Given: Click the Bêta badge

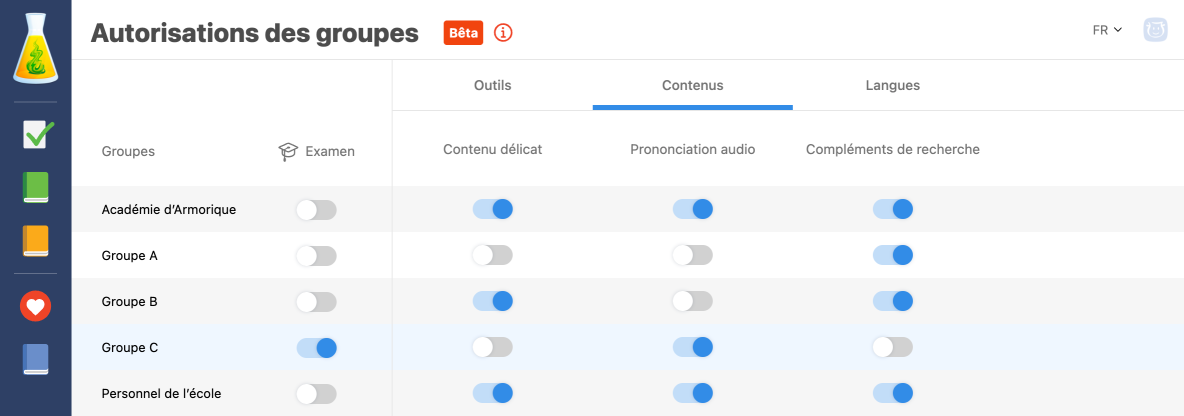Looking at the screenshot, I should 463,33.
